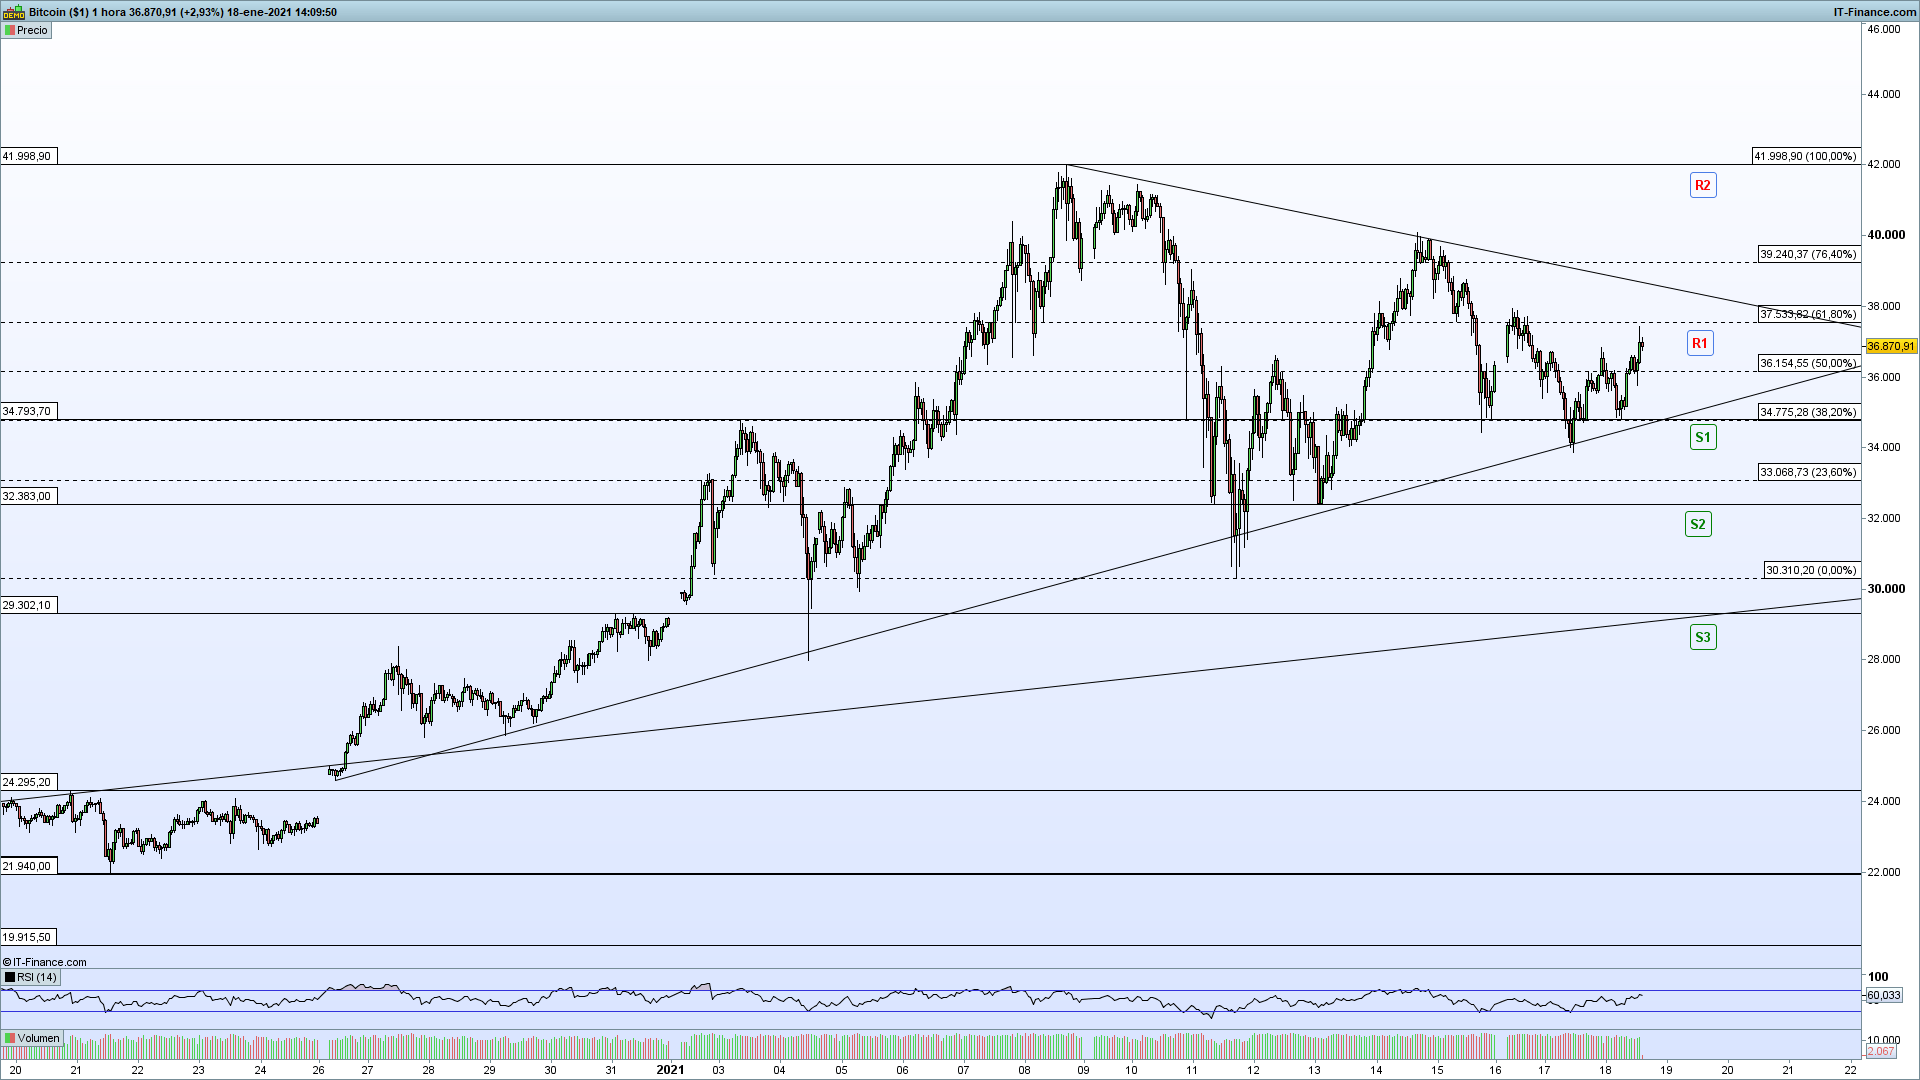This screenshot has width=1920, height=1080.
Task: Select the Fibonacci label 34.775,28 (38,20%)
Action: 1808,412
